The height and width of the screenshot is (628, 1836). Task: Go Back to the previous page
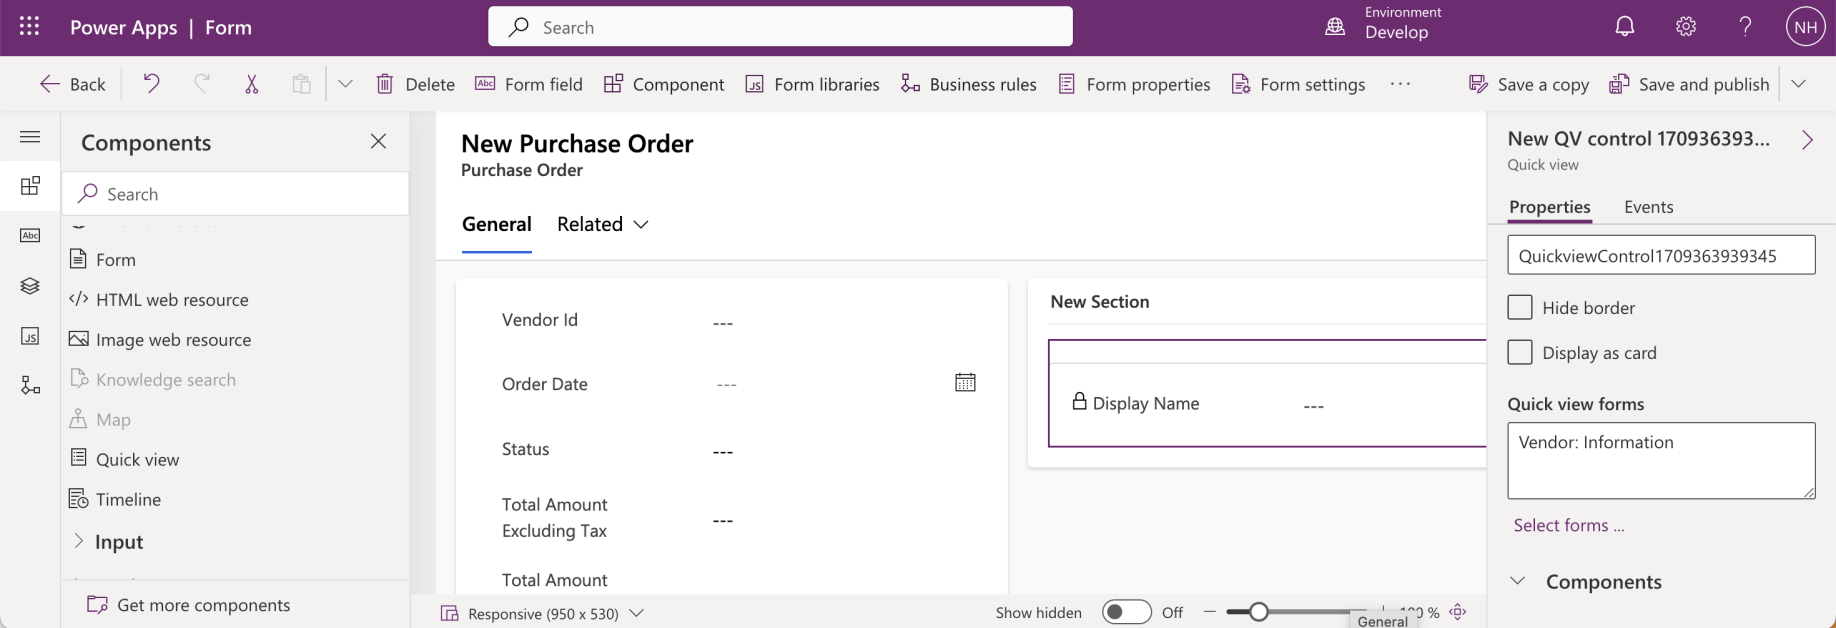[72, 84]
